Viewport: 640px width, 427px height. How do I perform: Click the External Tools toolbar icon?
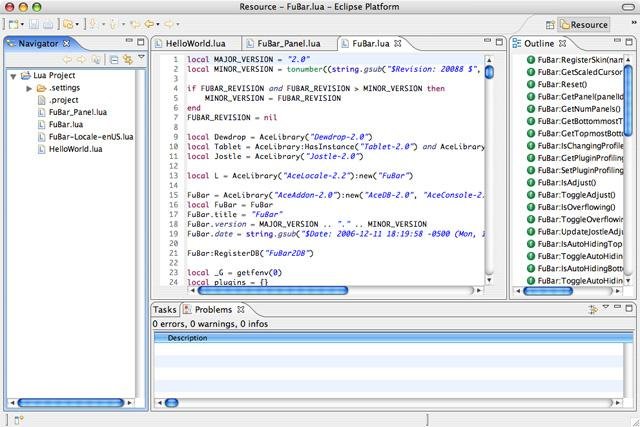pyautogui.click(x=68, y=24)
